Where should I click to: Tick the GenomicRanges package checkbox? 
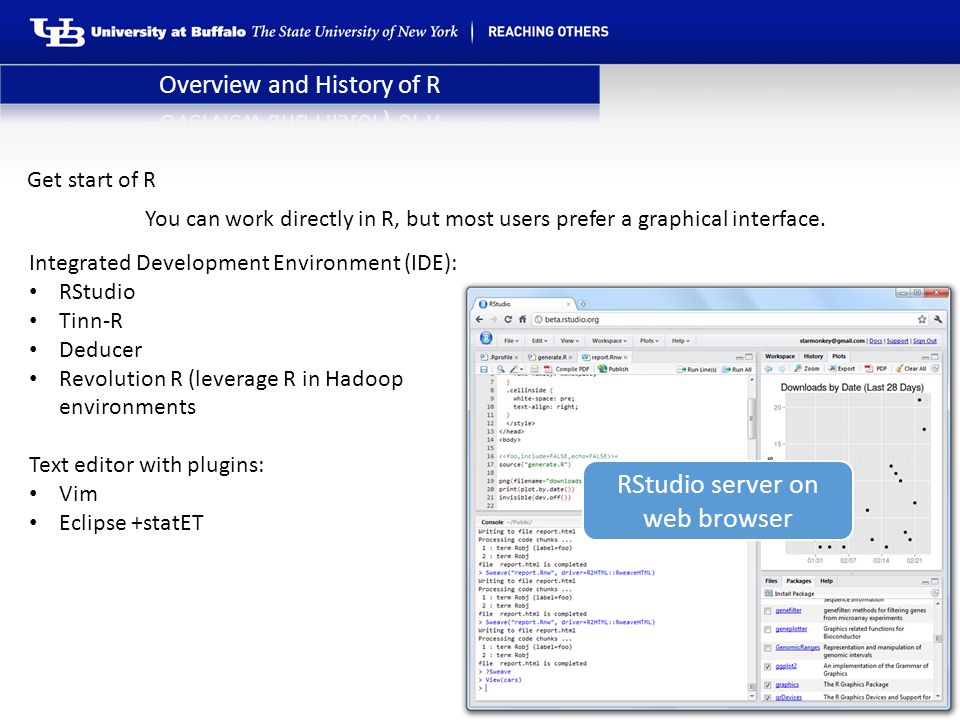(x=768, y=648)
